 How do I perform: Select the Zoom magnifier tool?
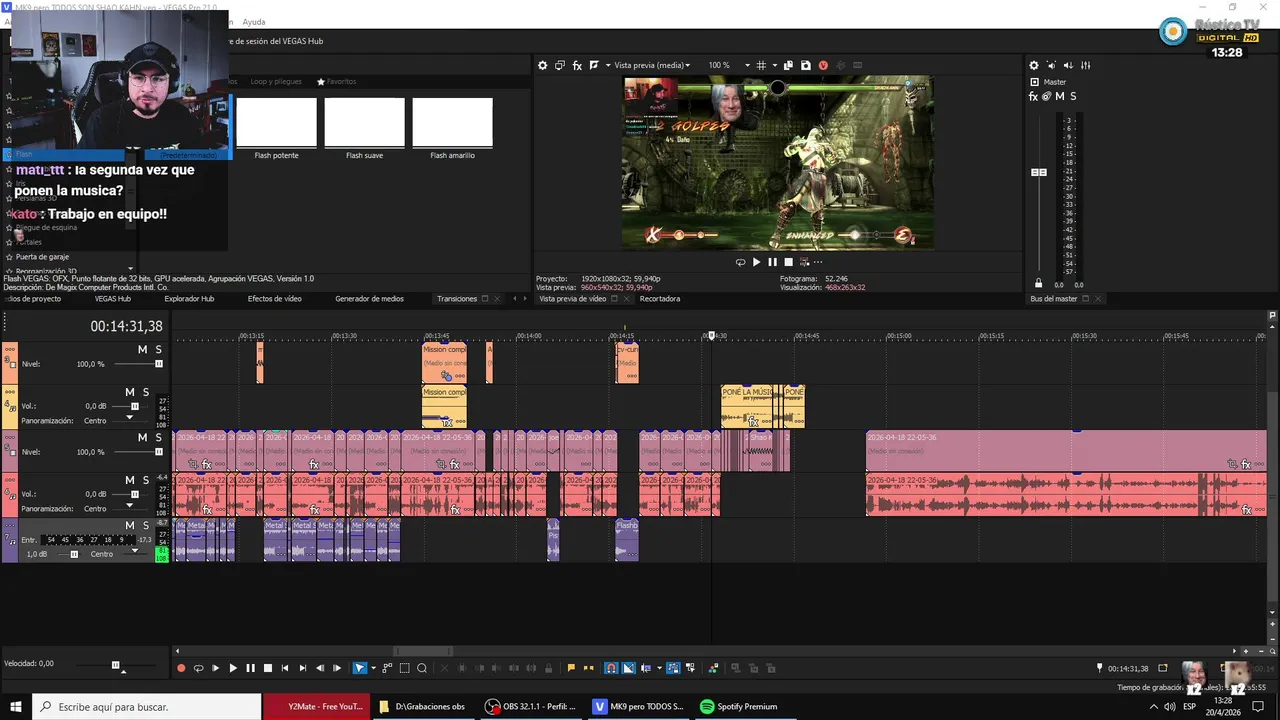pos(422,668)
